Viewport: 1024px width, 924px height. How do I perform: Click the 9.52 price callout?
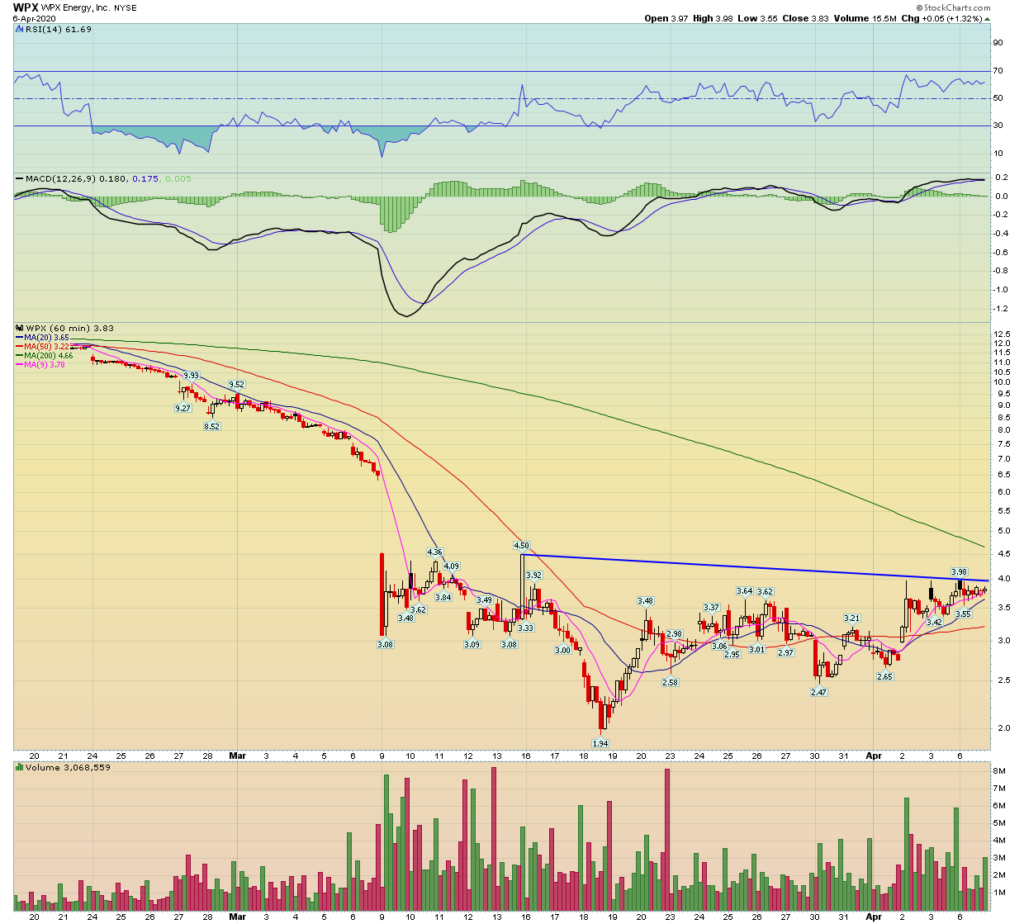(x=236, y=385)
